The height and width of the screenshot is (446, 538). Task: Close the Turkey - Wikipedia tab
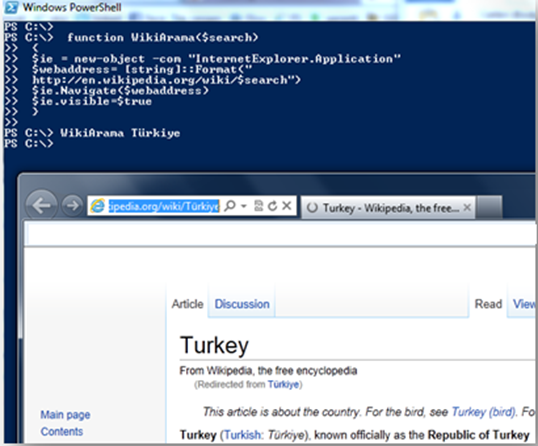[467, 207]
